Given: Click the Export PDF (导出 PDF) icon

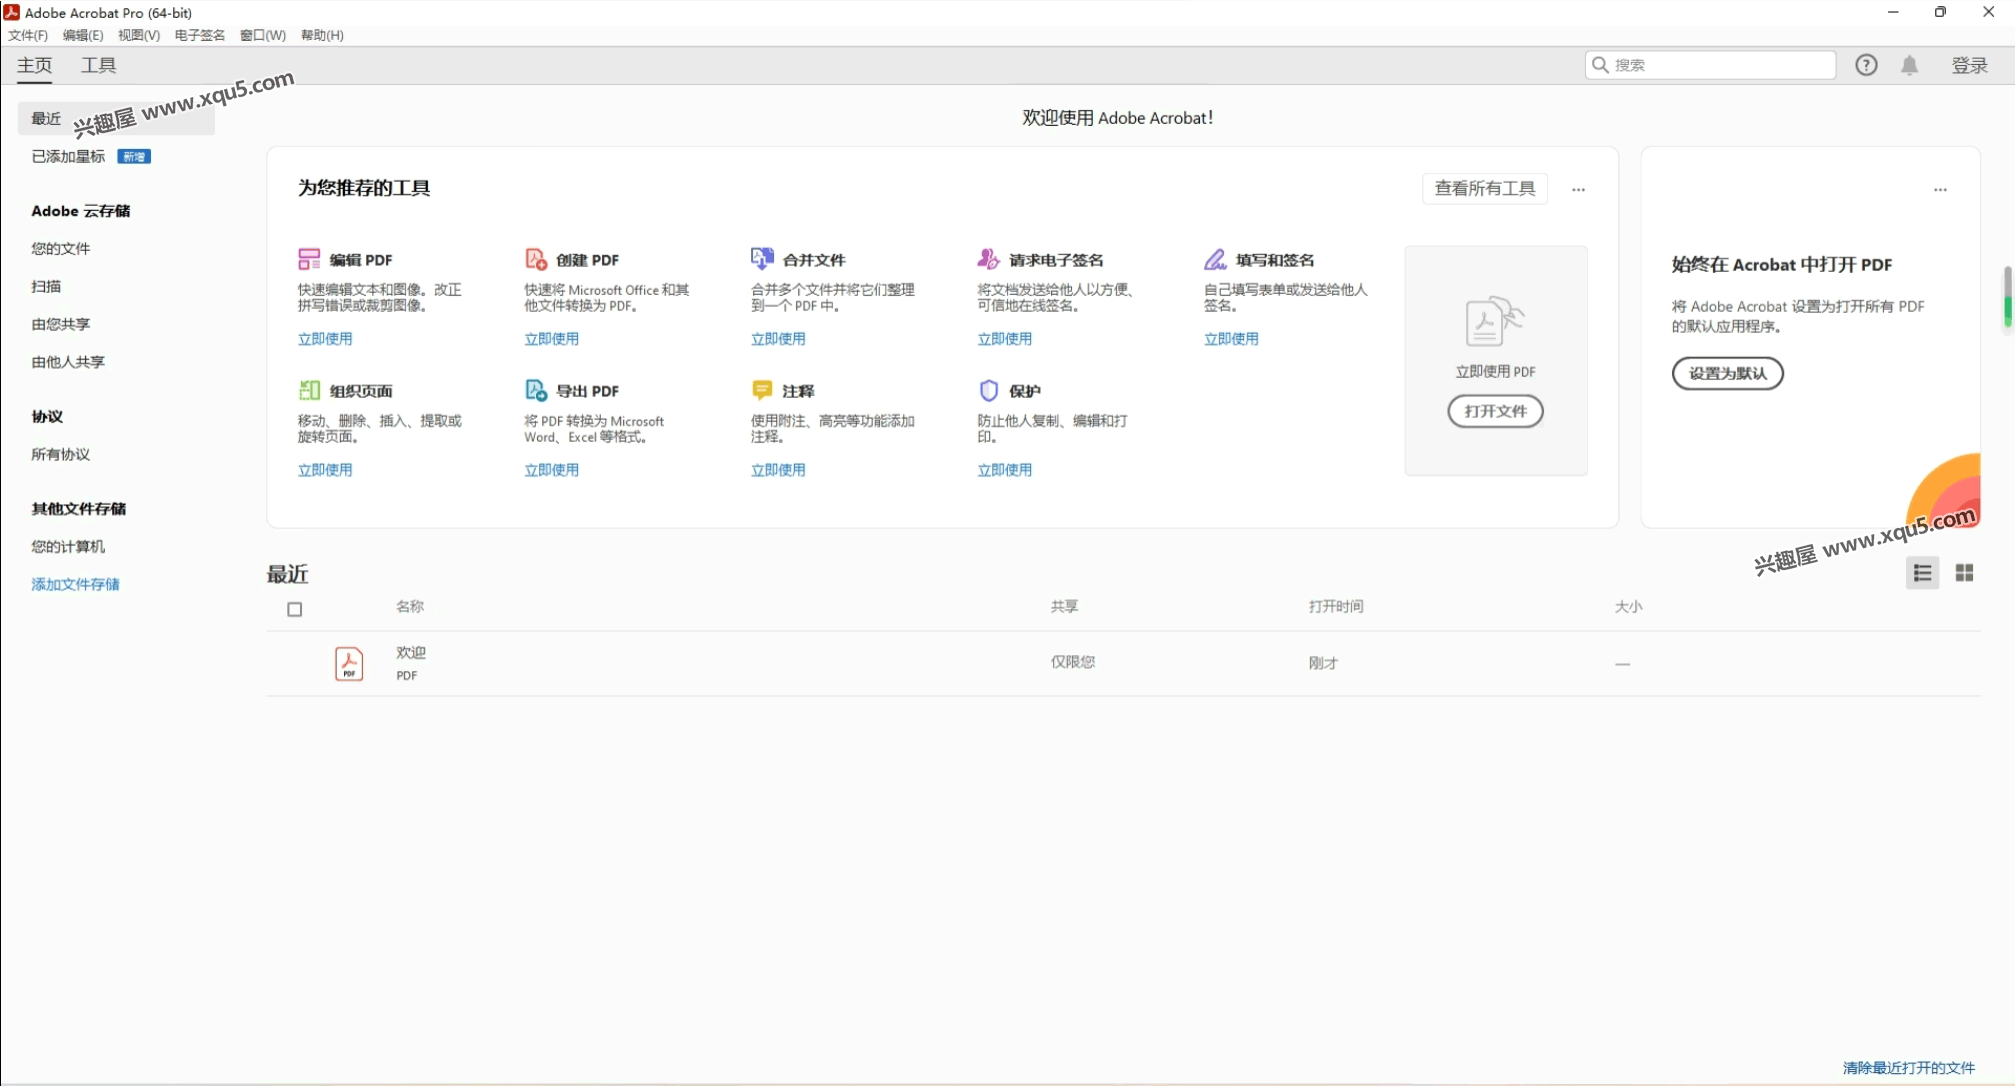Looking at the screenshot, I should 536,390.
